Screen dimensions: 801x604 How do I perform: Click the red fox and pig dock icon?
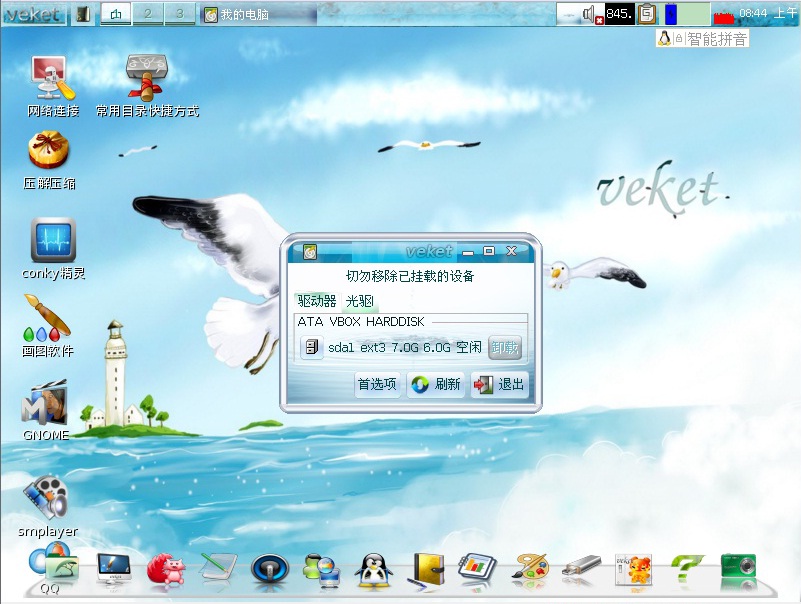(166, 569)
